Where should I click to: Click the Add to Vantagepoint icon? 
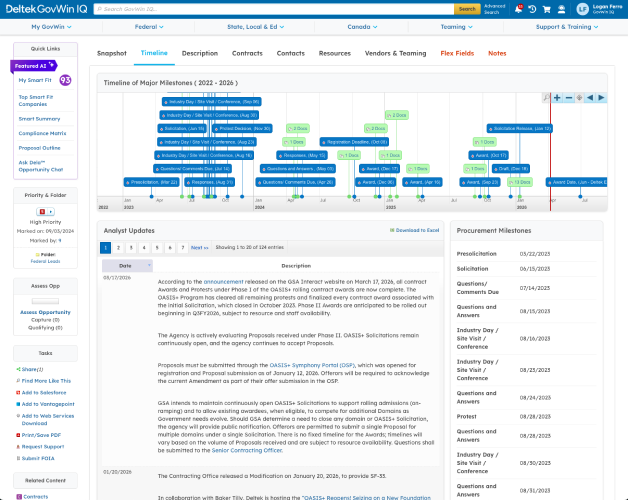(x=18, y=404)
